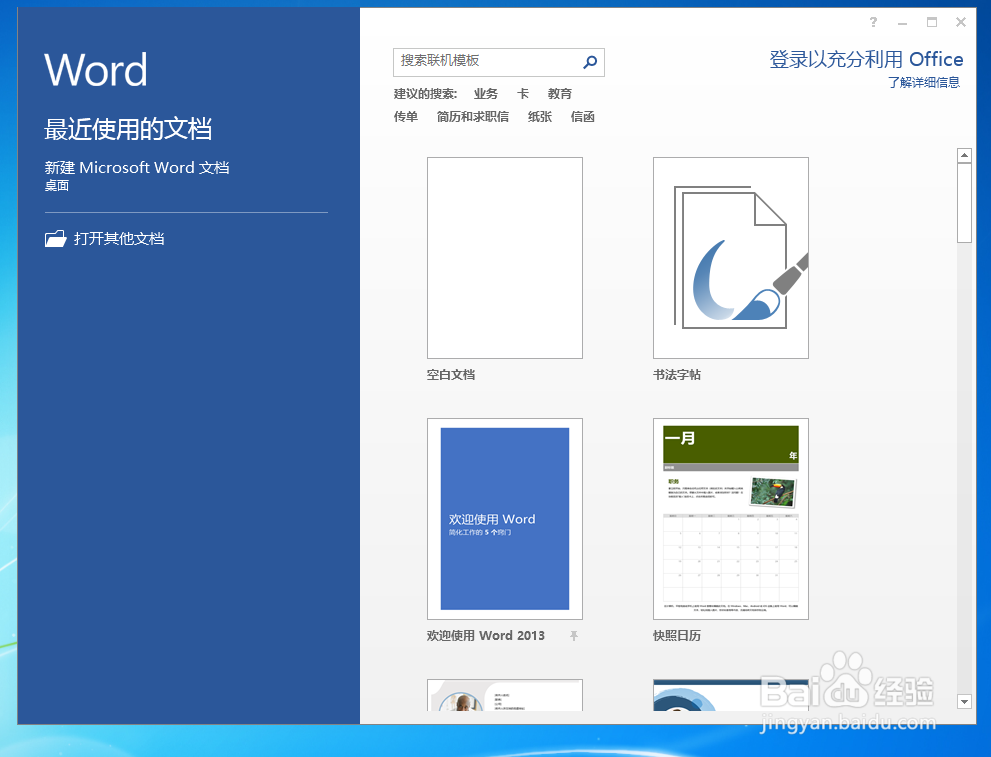Click the open-folder icon beside 打开其他文档
Image resolution: width=991 pixels, height=757 pixels.
pyautogui.click(x=56, y=239)
